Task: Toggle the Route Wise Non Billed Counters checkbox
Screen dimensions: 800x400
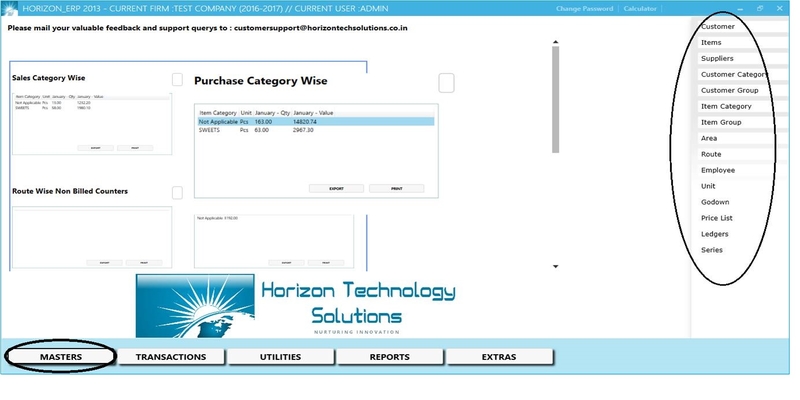Action: point(177,193)
